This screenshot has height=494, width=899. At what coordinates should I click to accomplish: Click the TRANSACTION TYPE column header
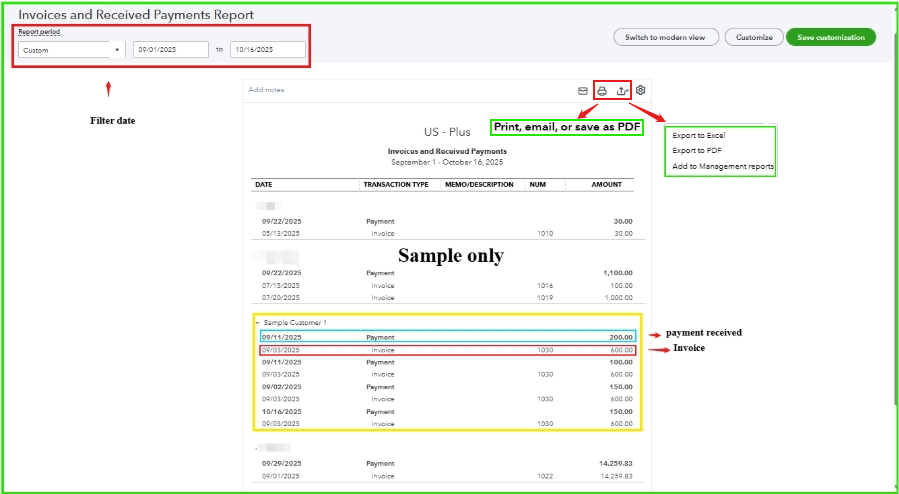tap(396, 185)
